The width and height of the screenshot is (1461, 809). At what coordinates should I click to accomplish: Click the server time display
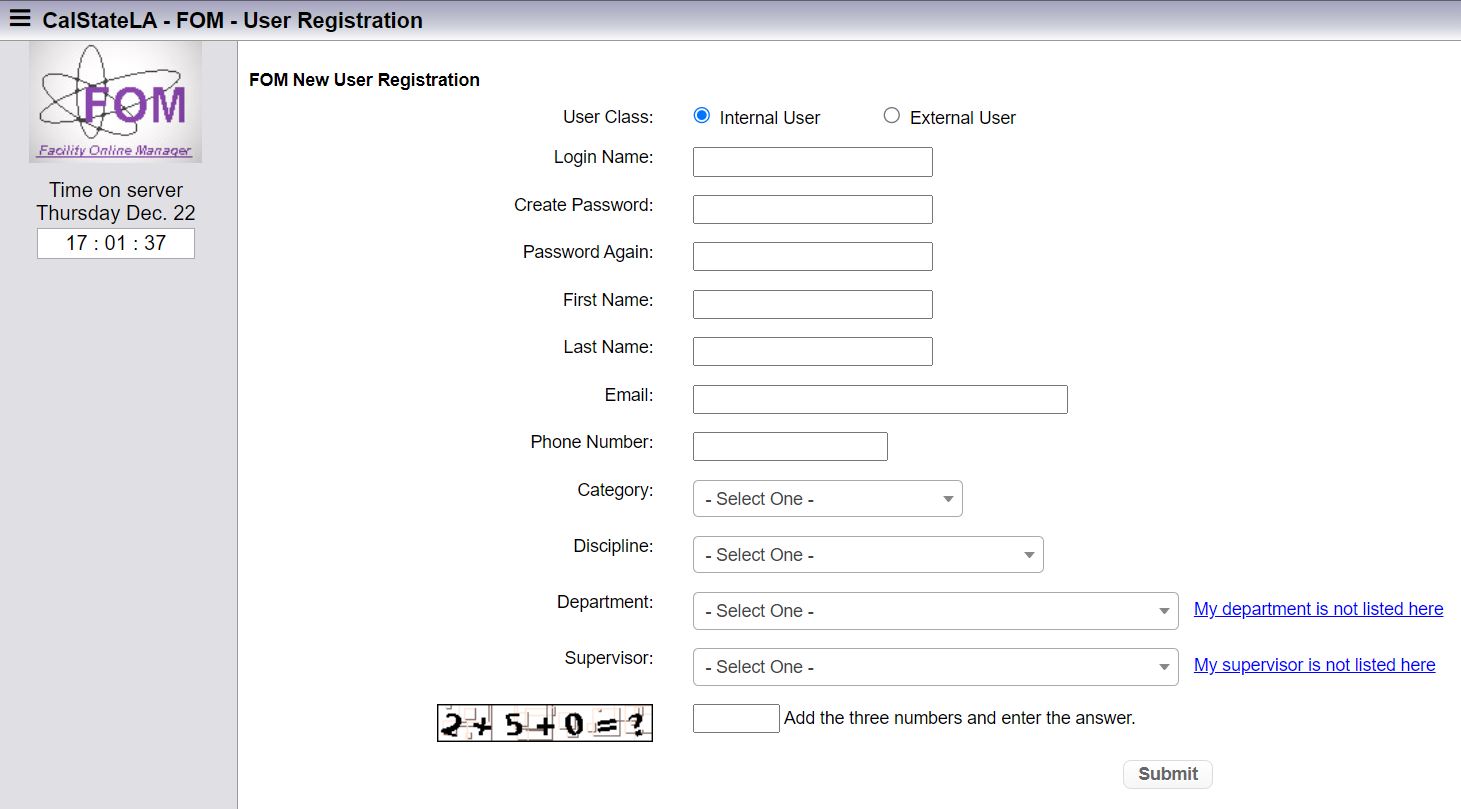(x=115, y=242)
